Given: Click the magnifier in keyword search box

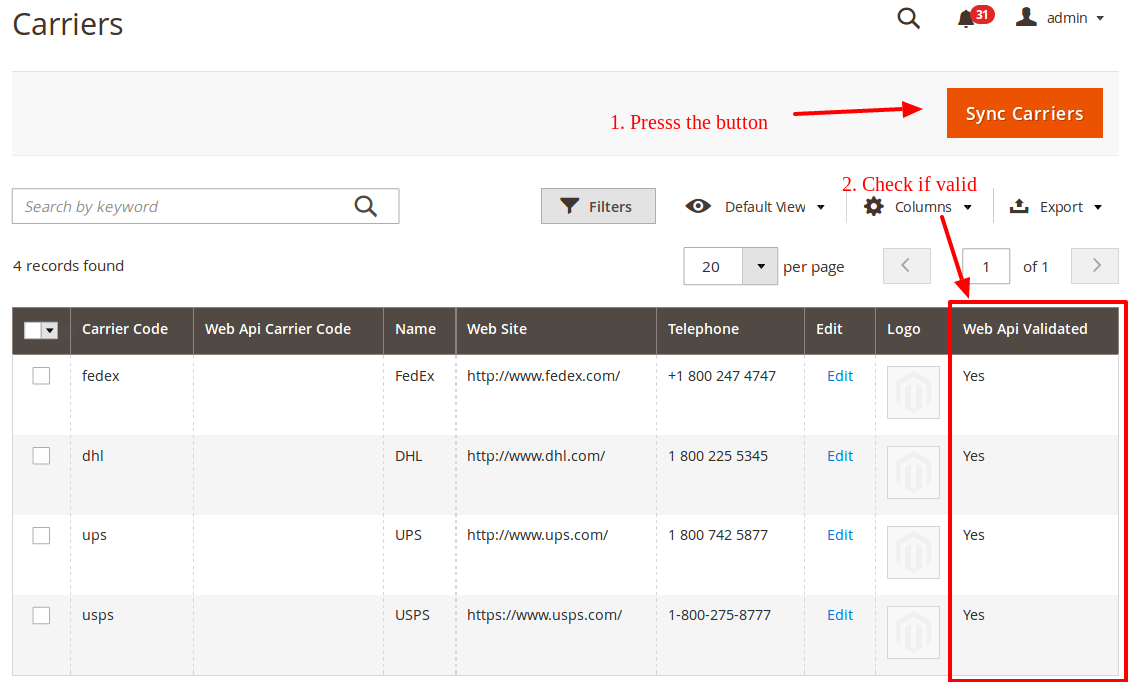Looking at the screenshot, I should tap(366, 206).
